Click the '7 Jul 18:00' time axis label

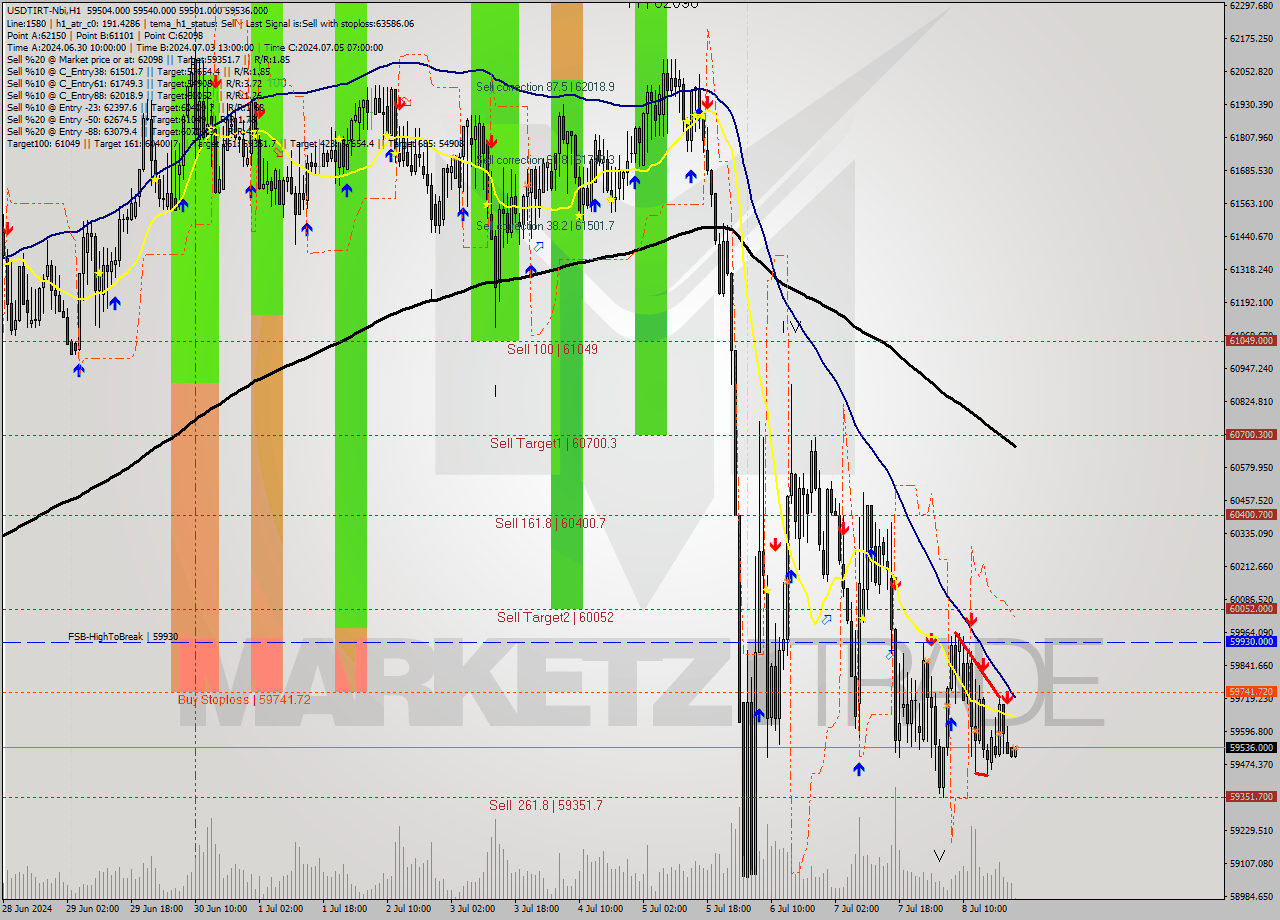coord(921,909)
